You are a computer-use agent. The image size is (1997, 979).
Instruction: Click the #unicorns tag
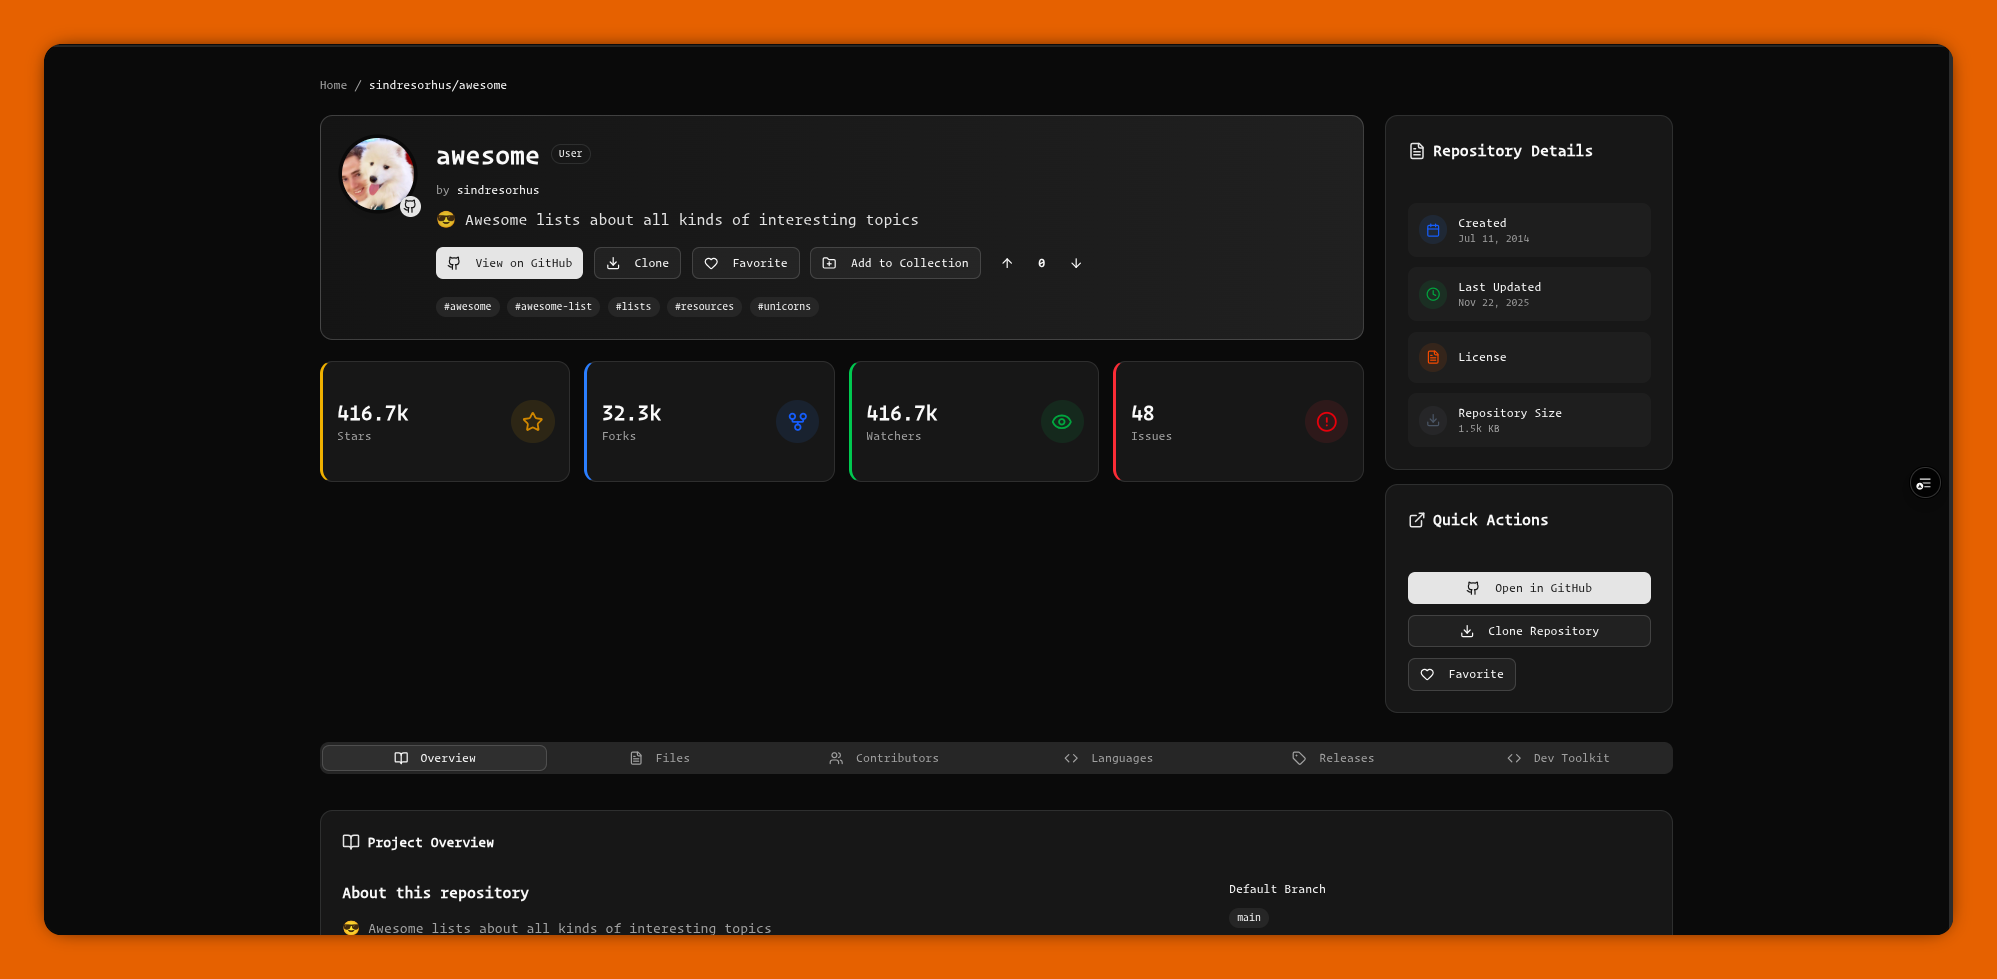click(x=783, y=307)
